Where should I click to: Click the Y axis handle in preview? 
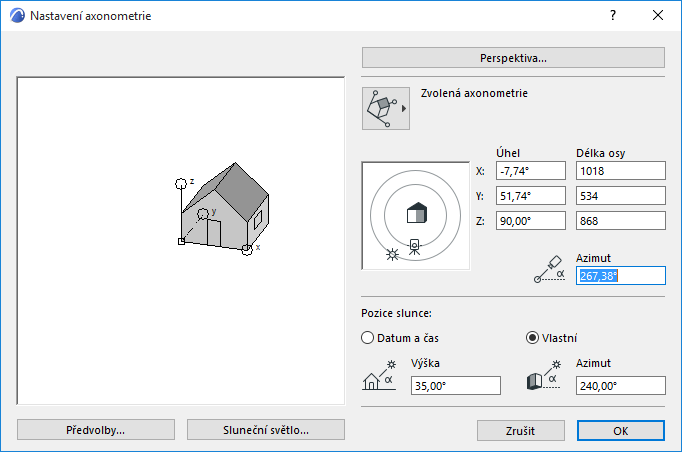click(x=203, y=214)
